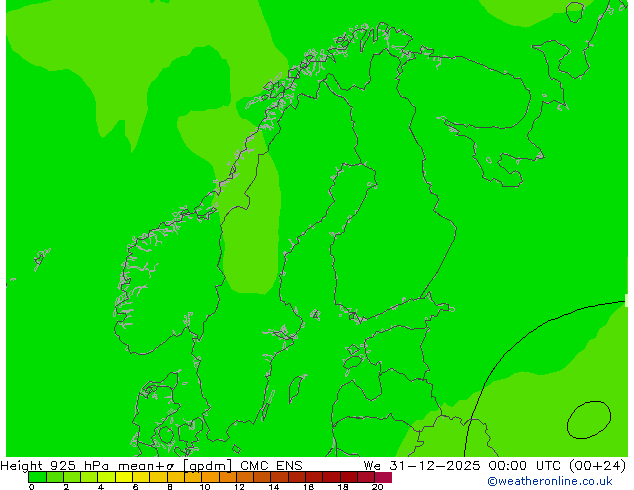Click the 'Height 925 hPa' title text
This screenshot has height=490, width=634.
55,466
